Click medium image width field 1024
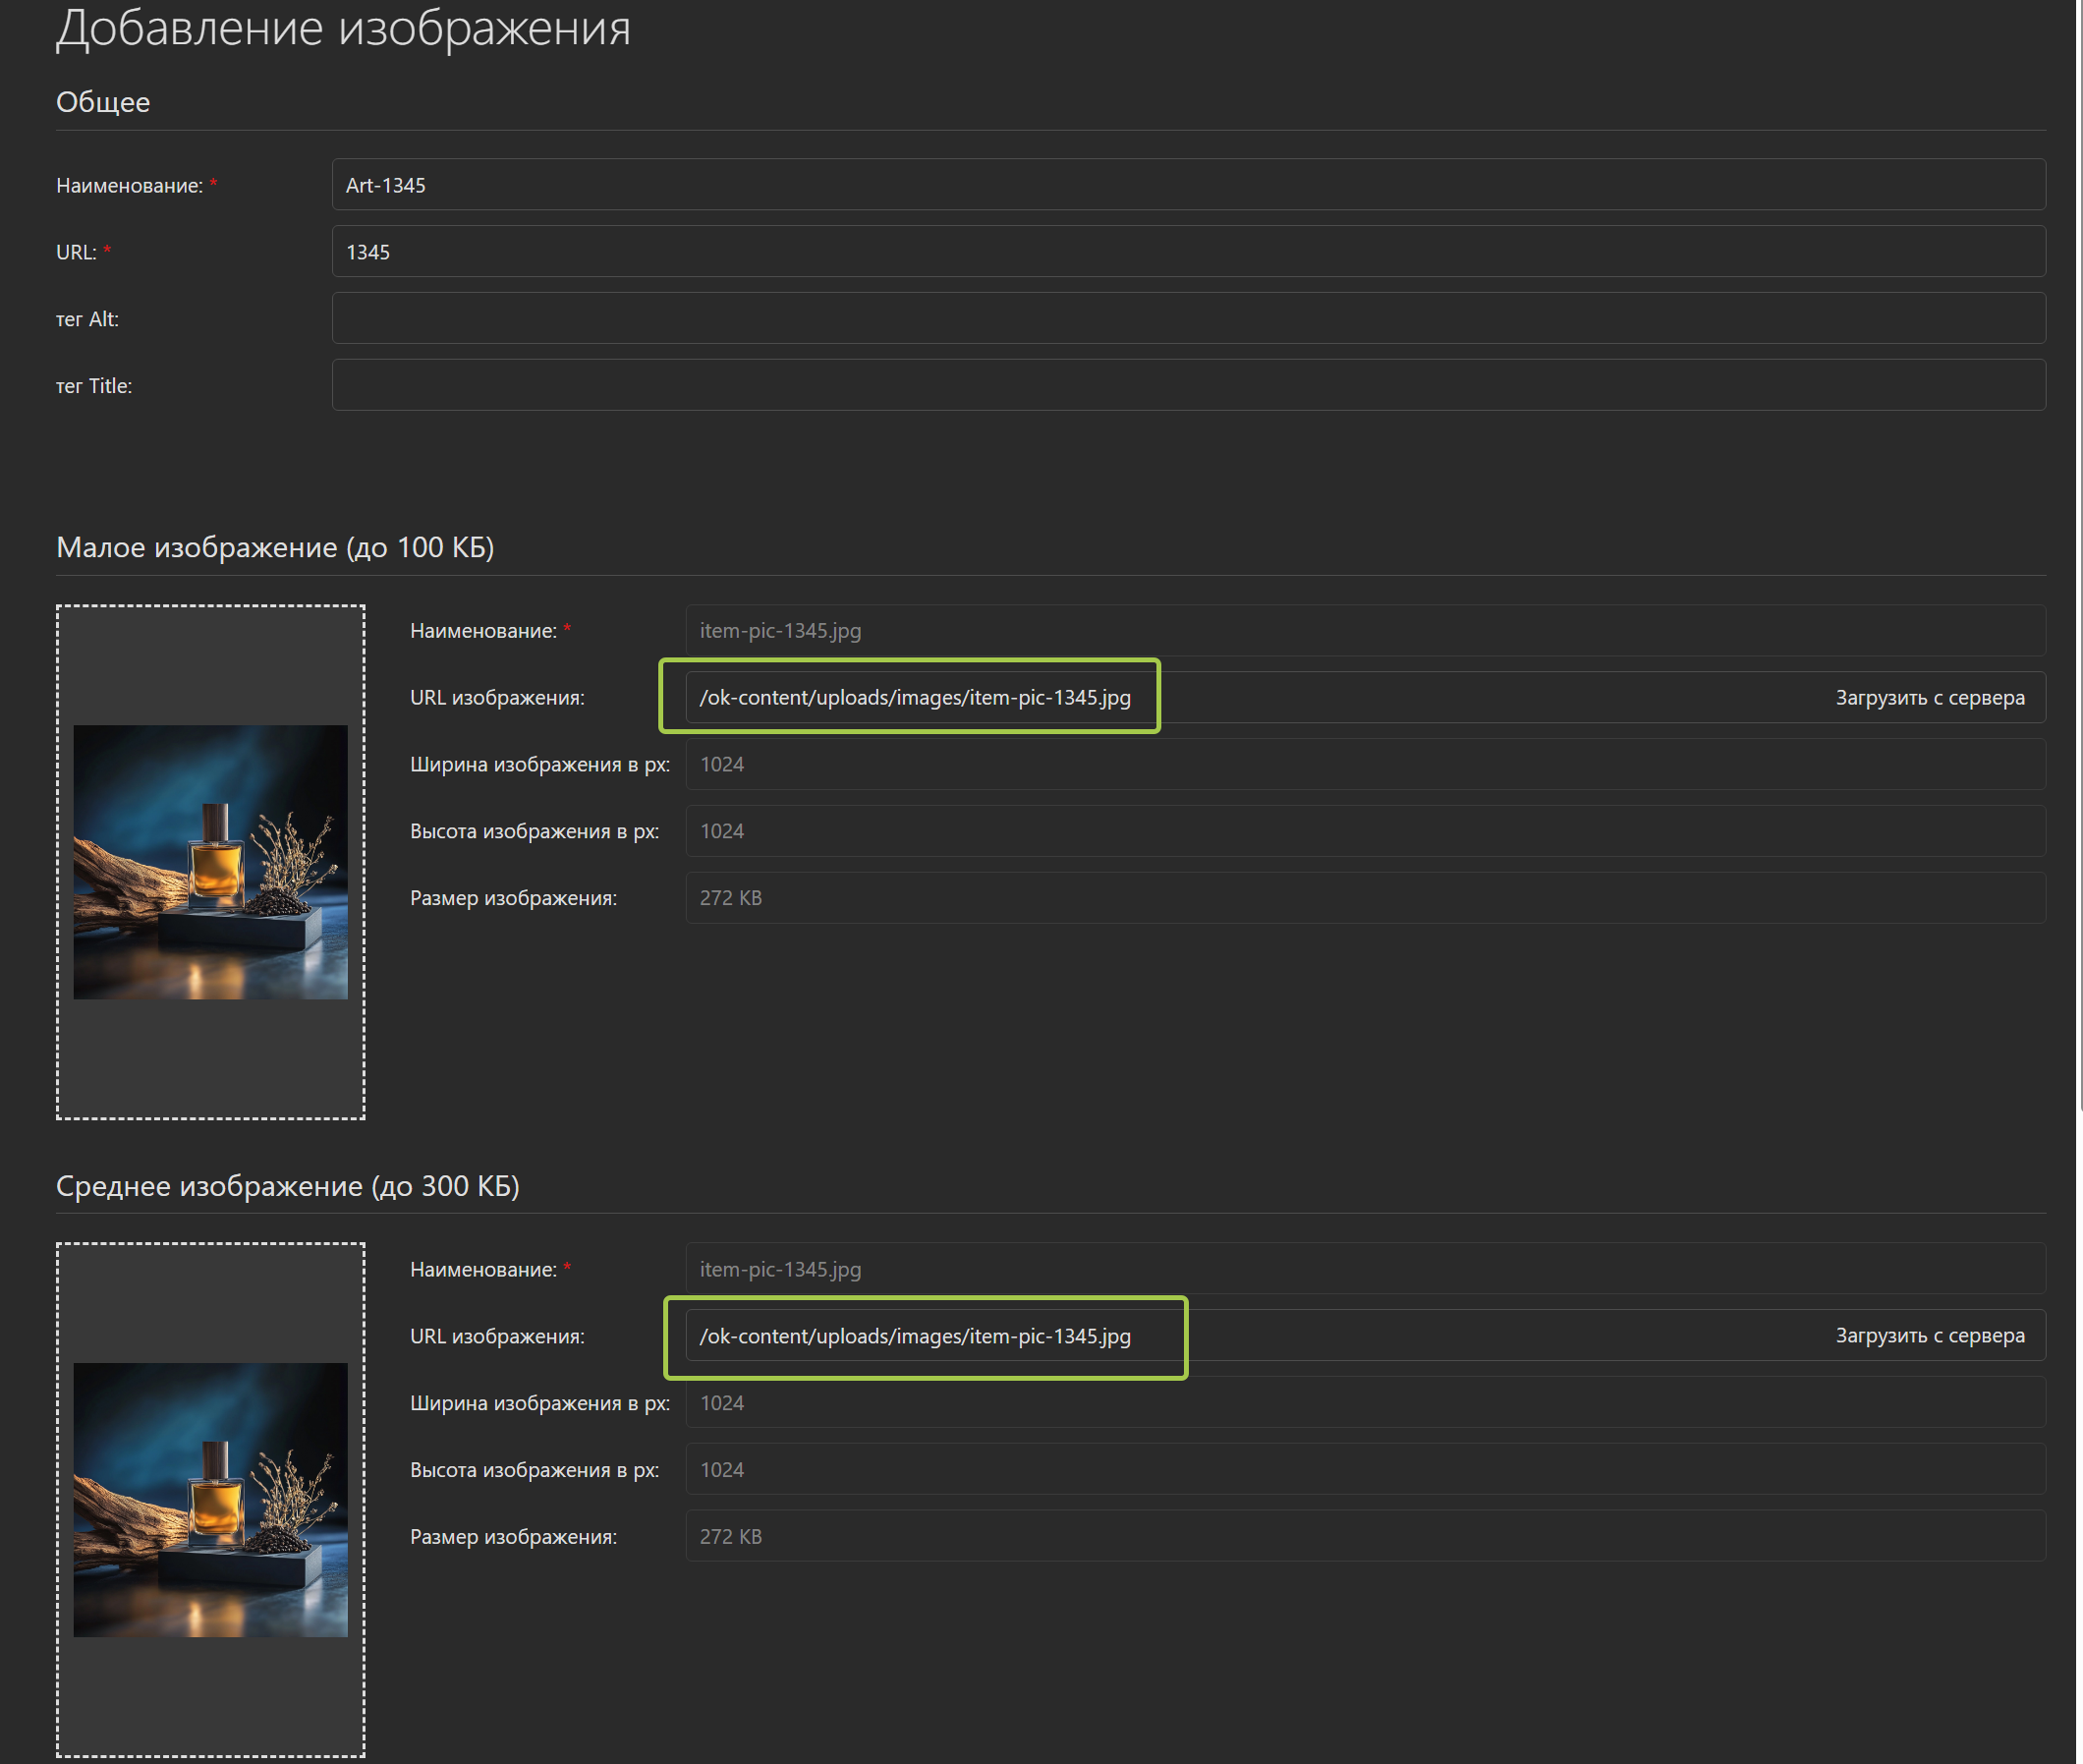 (1364, 1403)
